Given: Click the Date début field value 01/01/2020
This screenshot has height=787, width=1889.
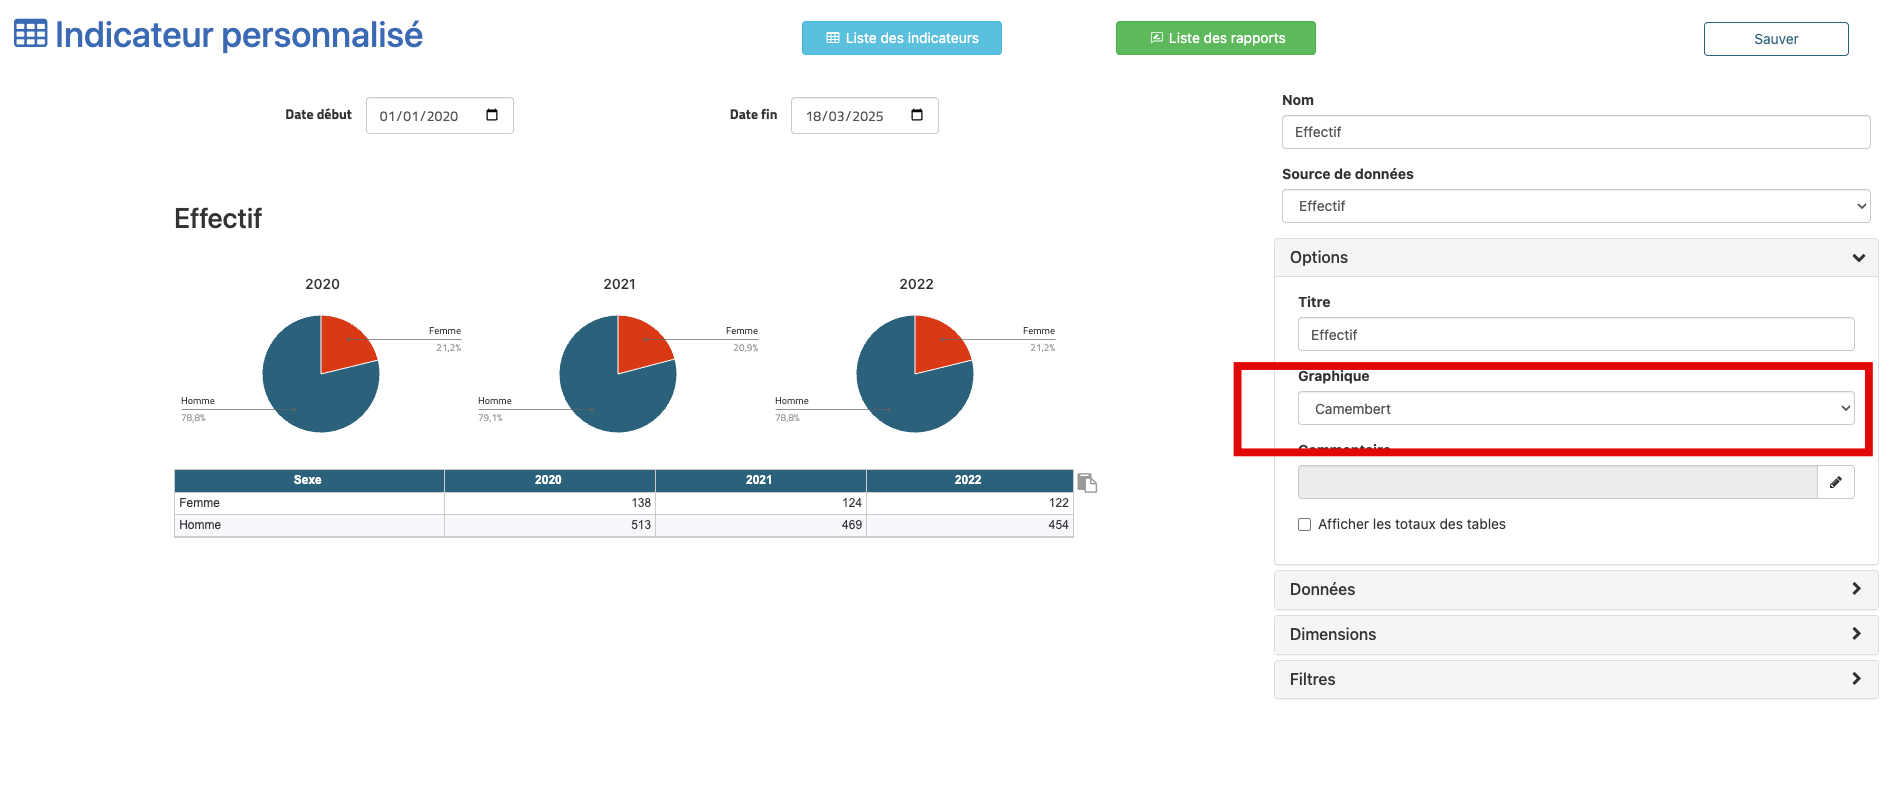Looking at the screenshot, I should click(419, 116).
